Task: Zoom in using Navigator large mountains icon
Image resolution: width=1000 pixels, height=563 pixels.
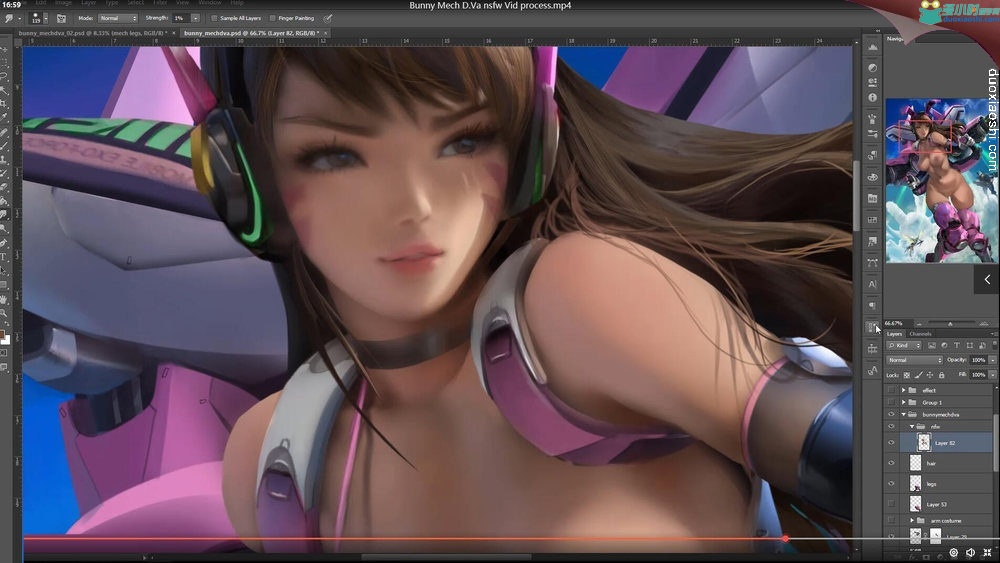Action: pos(984,324)
